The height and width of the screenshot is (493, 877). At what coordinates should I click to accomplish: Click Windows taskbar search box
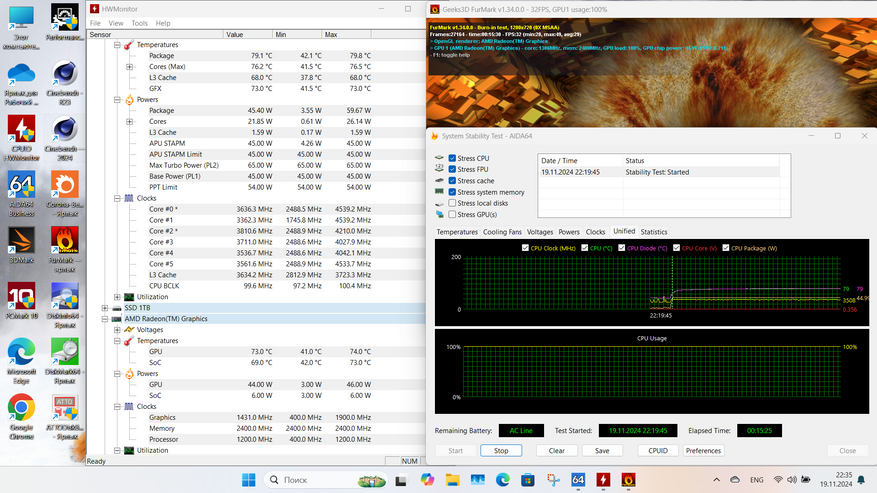326,480
